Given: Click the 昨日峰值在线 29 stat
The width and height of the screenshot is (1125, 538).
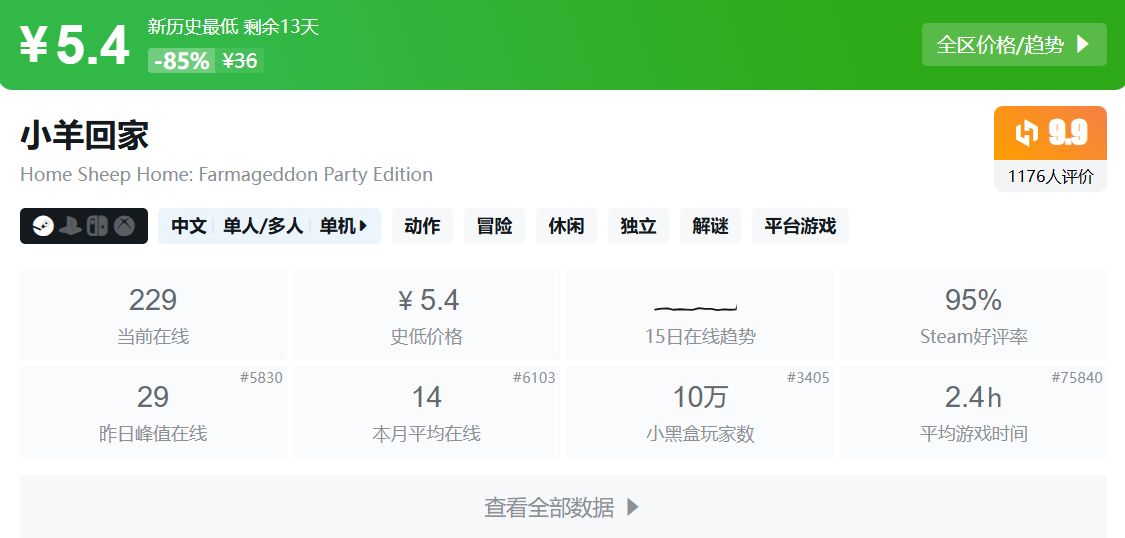Looking at the screenshot, I should pyautogui.click(x=153, y=412).
